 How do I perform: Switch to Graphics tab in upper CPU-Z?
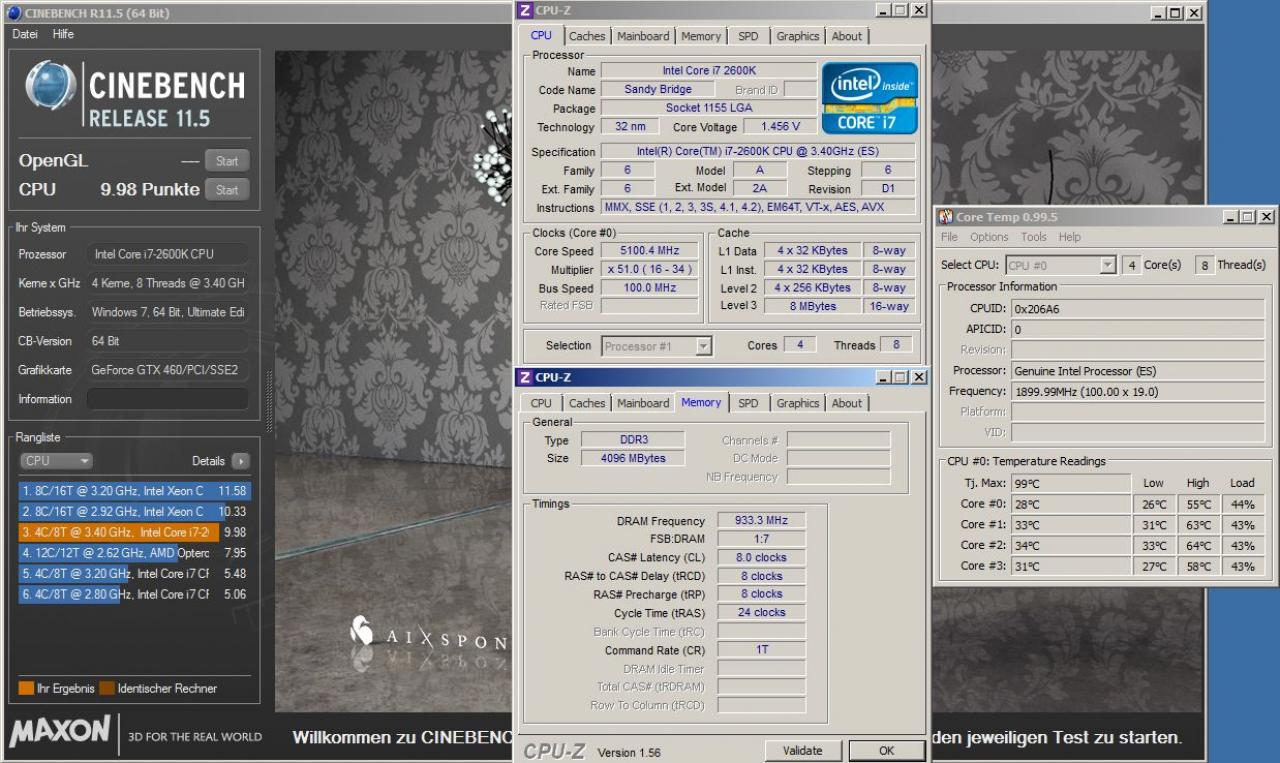tap(798, 36)
